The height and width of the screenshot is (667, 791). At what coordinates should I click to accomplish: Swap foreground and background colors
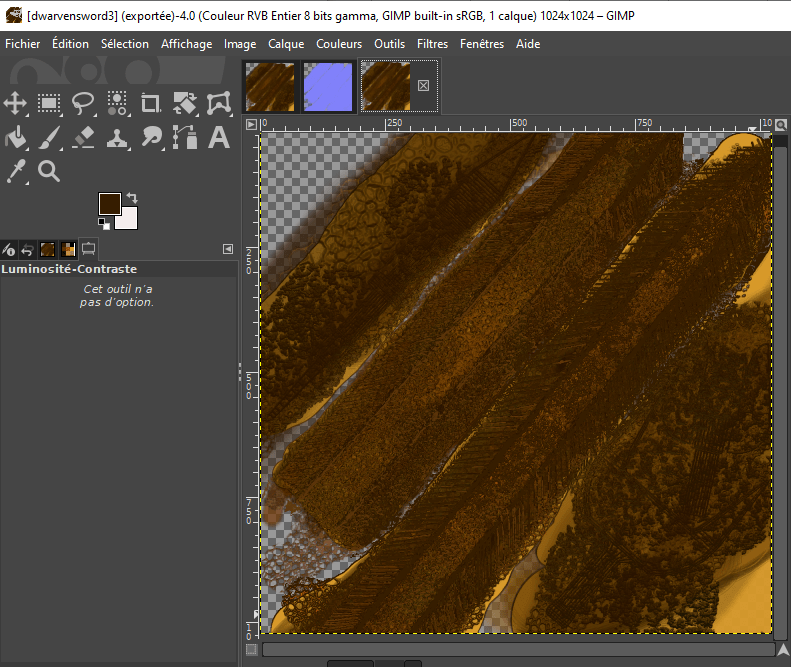[x=131, y=198]
